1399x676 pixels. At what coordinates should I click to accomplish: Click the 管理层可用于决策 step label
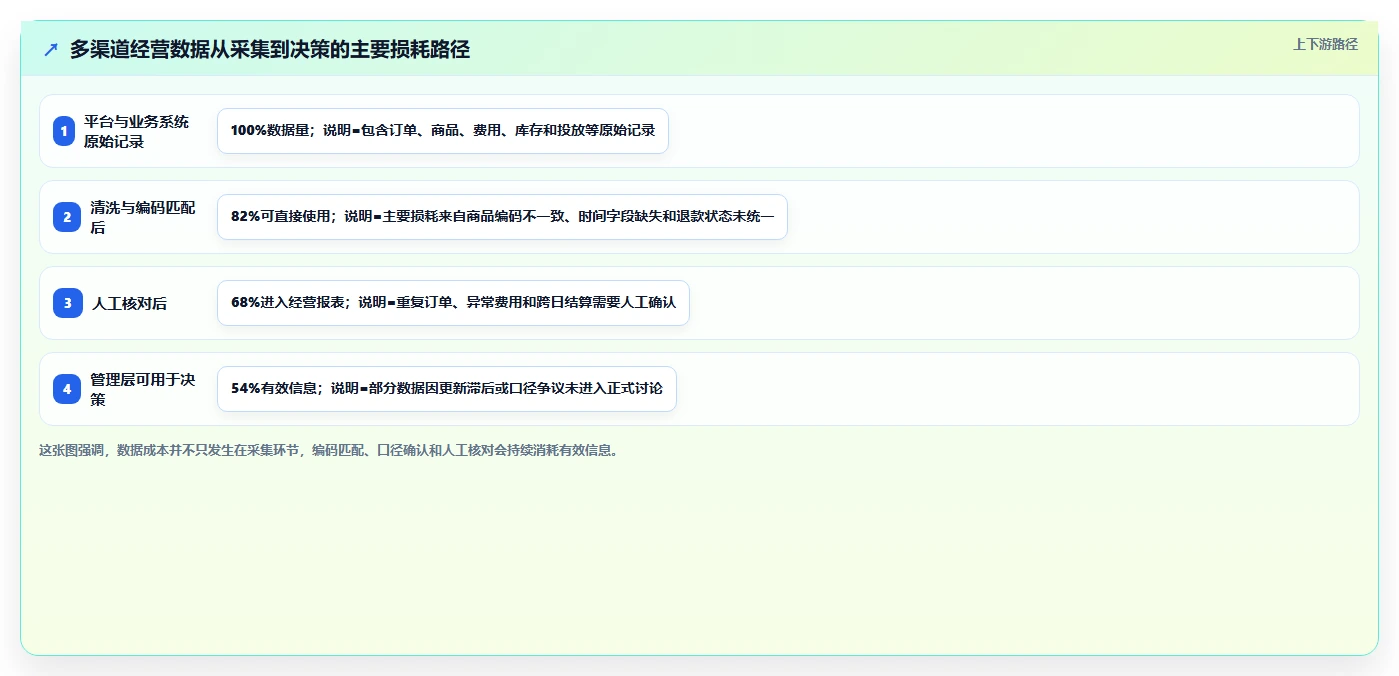click(x=143, y=389)
